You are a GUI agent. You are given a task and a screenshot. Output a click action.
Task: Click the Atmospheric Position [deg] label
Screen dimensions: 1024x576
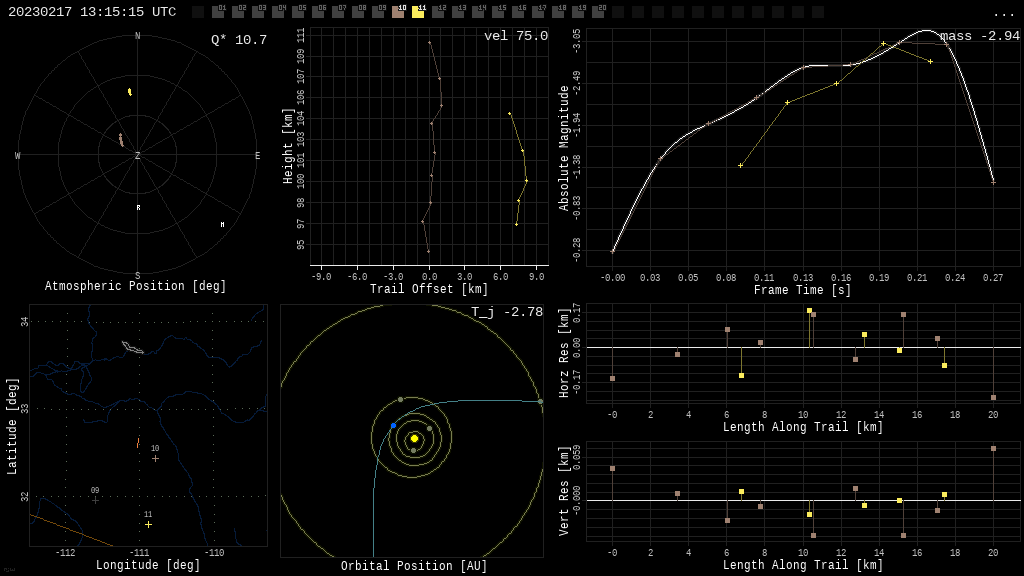point(135,286)
